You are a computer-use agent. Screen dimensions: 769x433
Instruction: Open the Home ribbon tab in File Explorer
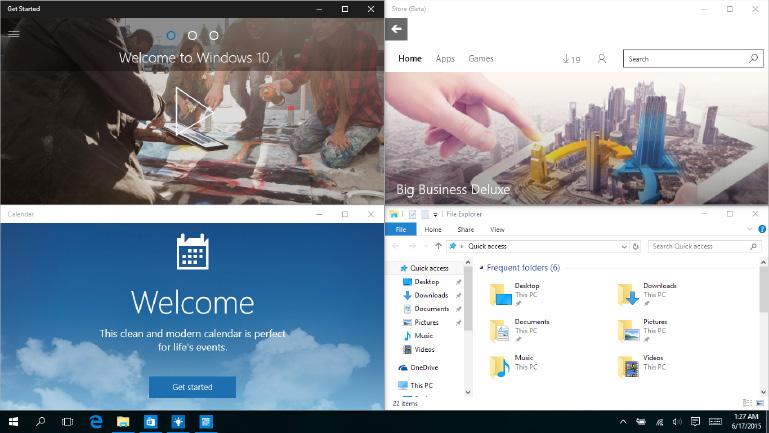(433, 229)
